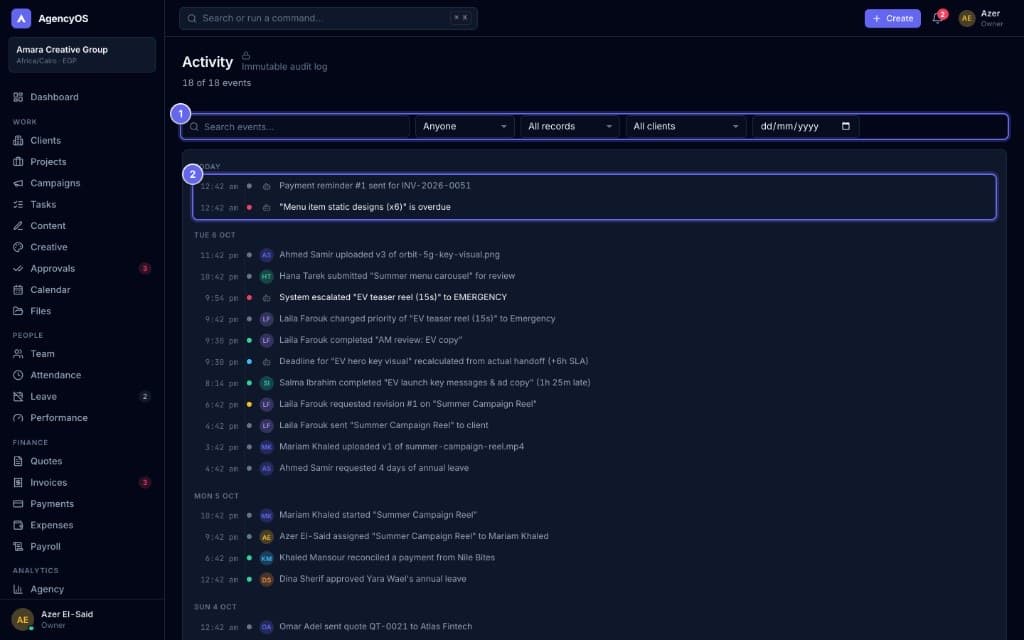Image resolution: width=1024 pixels, height=640 pixels.
Task: Click the Files folder icon
Action: click(18, 312)
